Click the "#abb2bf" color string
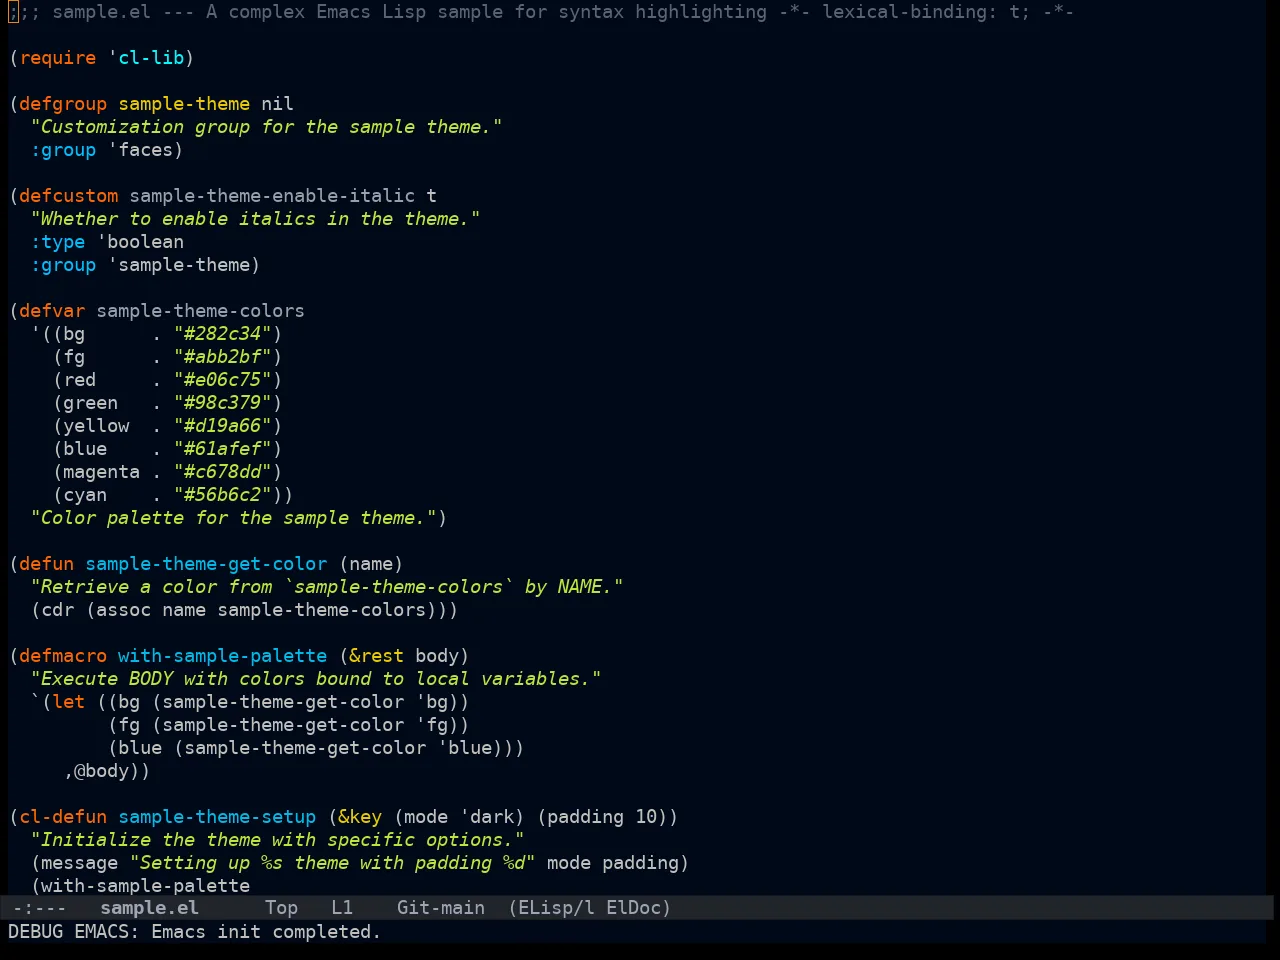Screen dimensions: 1280x960 click(223, 357)
